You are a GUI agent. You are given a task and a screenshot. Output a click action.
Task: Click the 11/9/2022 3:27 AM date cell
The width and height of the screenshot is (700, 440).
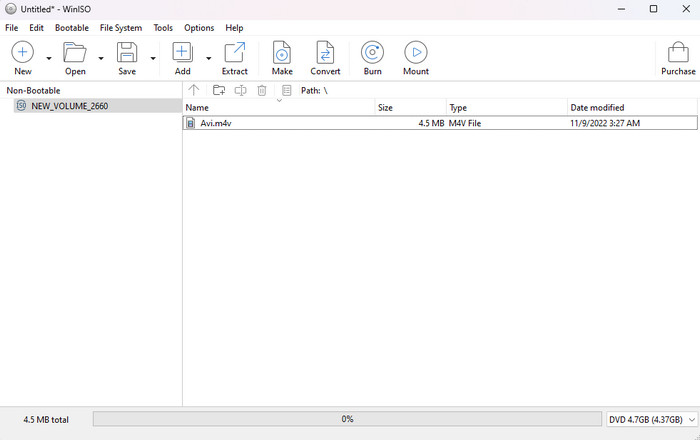click(605, 123)
